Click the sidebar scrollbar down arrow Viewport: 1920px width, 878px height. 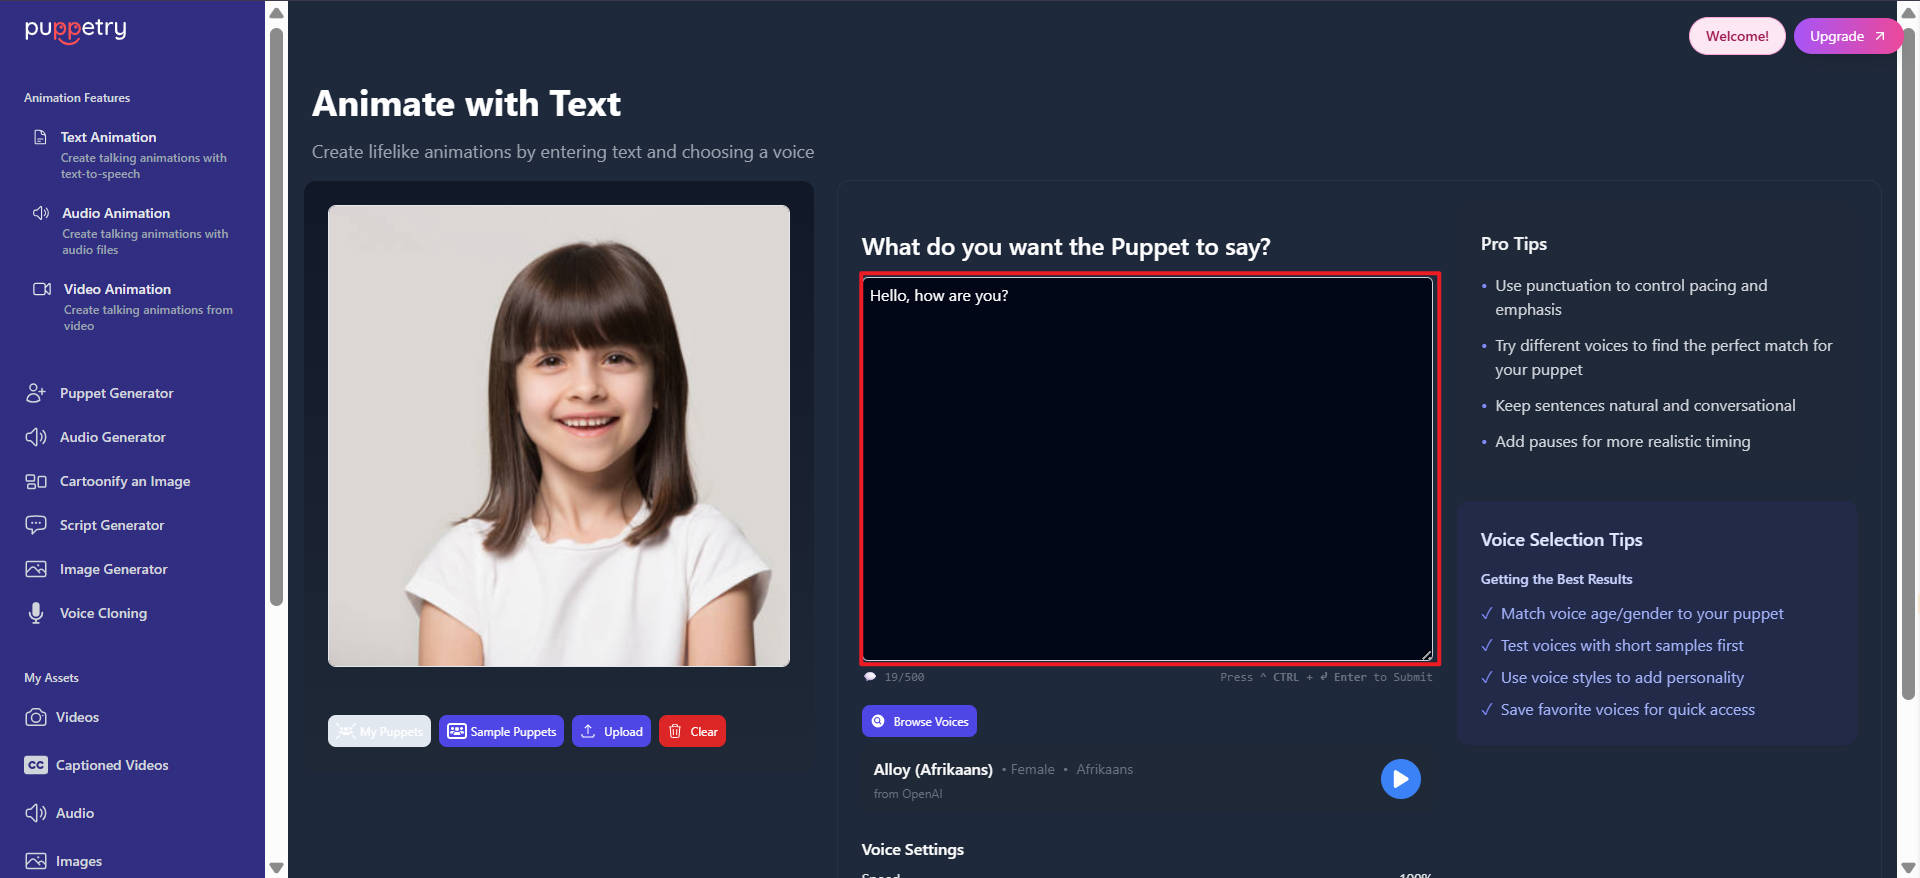(x=277, y=867)
